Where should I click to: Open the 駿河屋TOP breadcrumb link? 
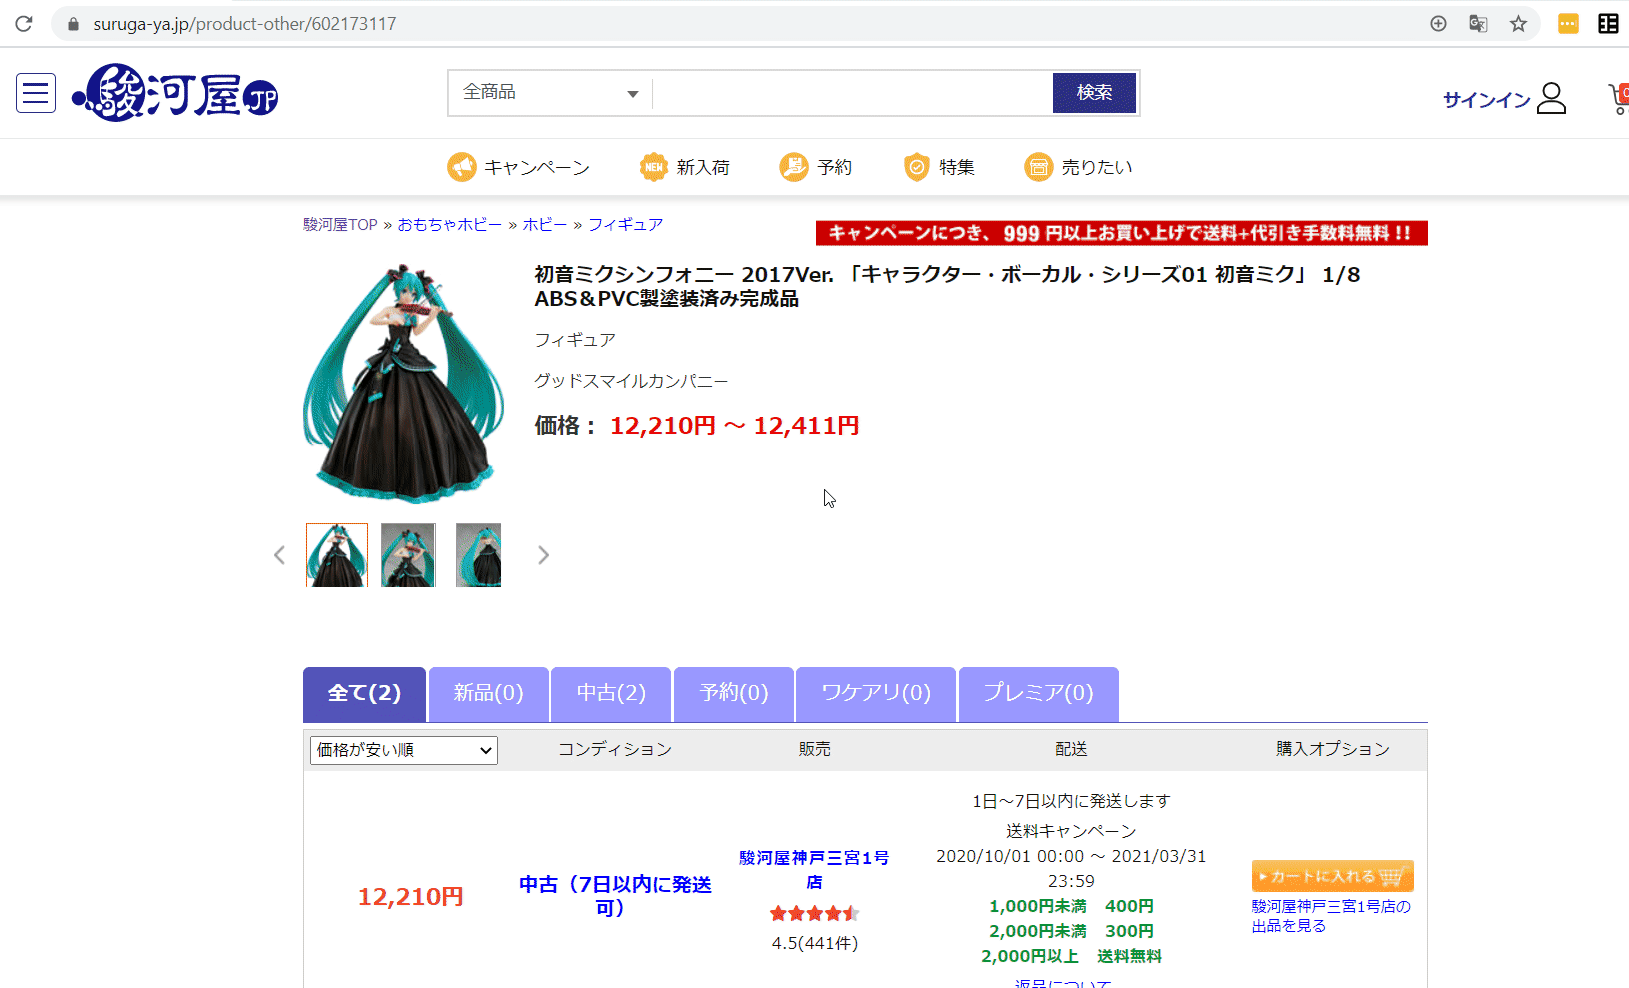point(340,225)
